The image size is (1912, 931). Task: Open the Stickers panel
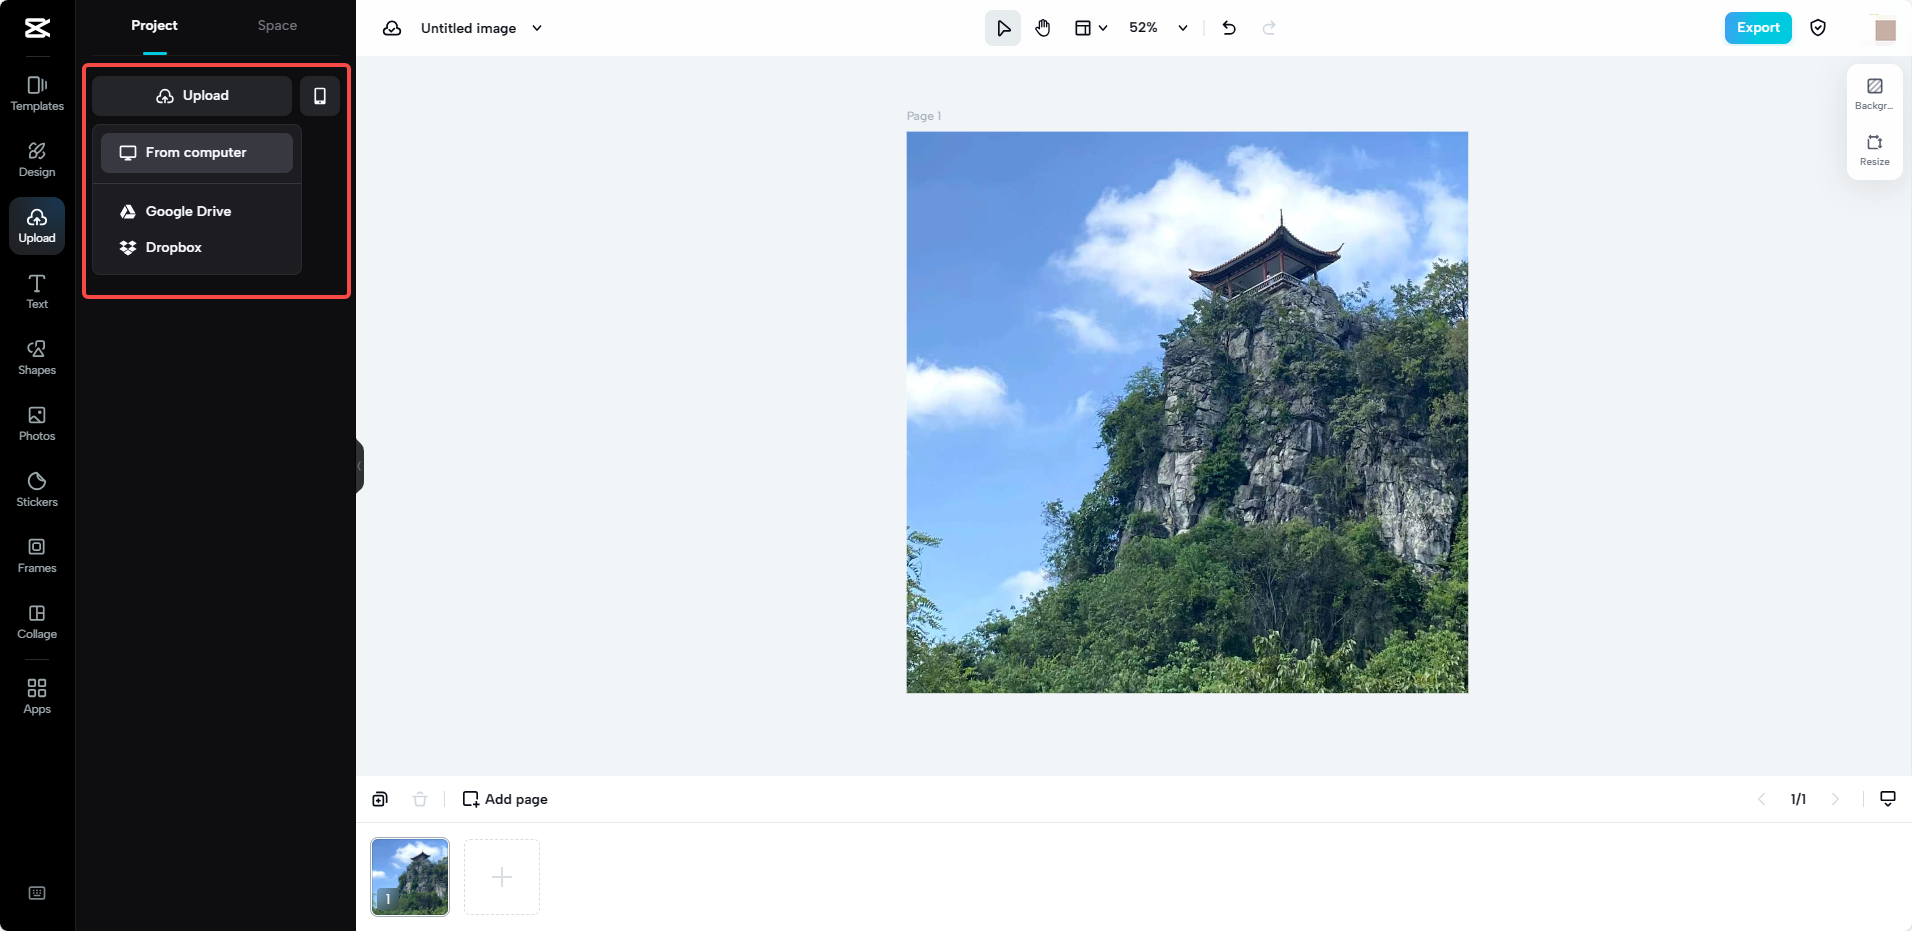click(x=36, y=489)
